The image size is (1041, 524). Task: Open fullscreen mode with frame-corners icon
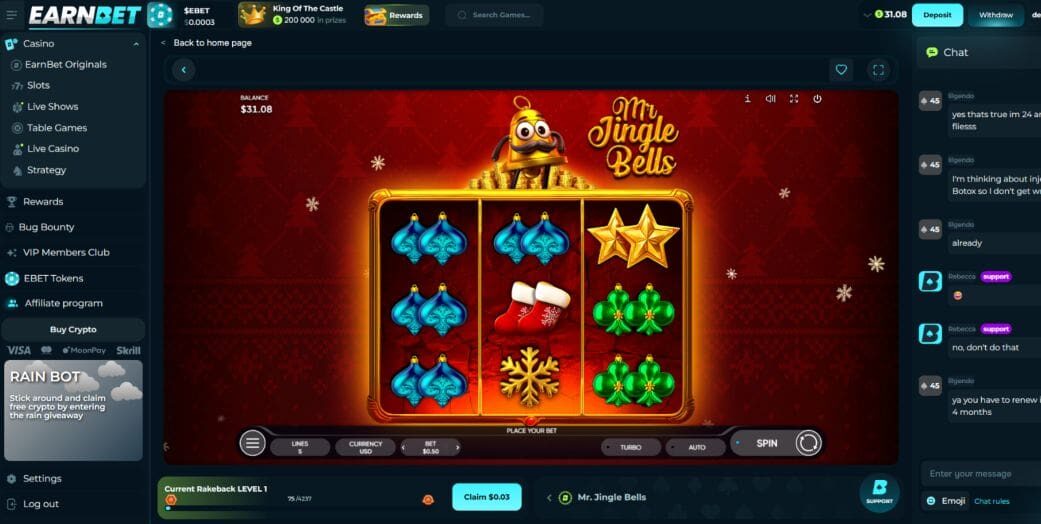(x=878, y=70)
